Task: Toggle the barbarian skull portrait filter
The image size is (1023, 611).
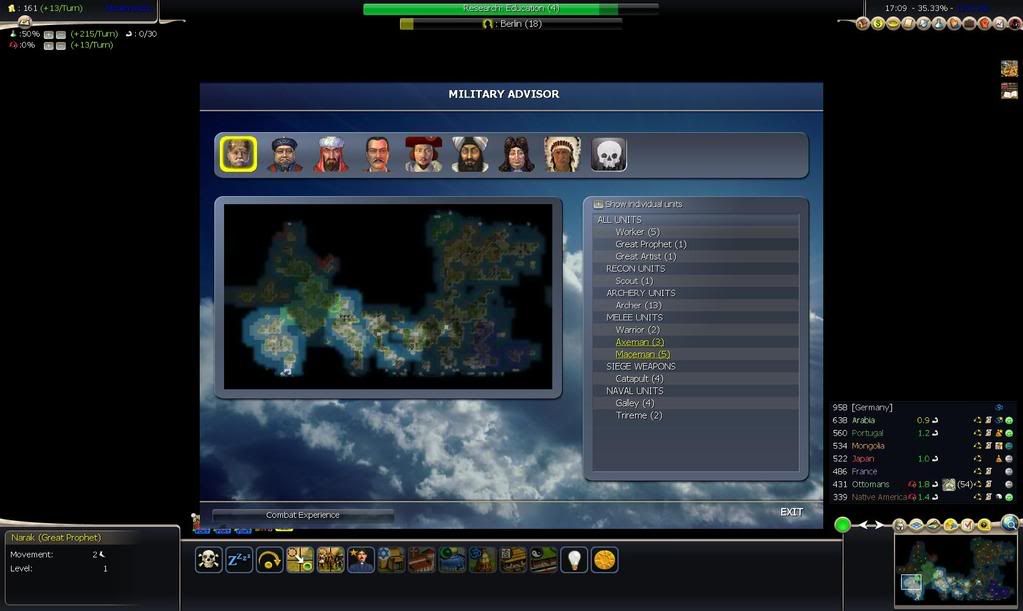Action: (x=608, y=154)
